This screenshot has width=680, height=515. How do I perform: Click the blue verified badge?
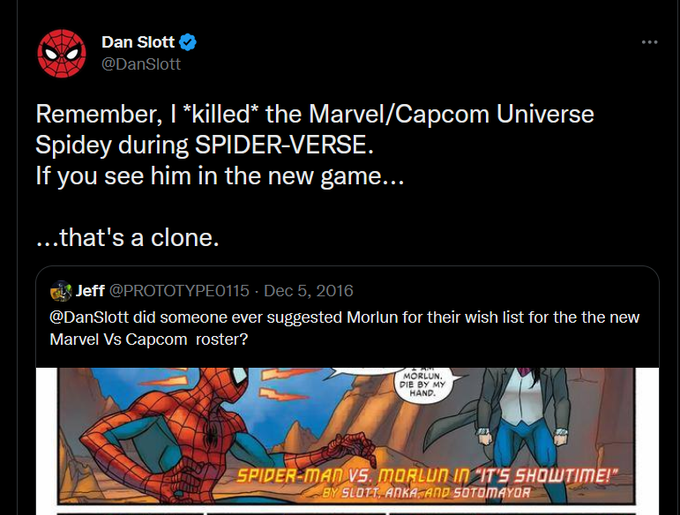188,42
